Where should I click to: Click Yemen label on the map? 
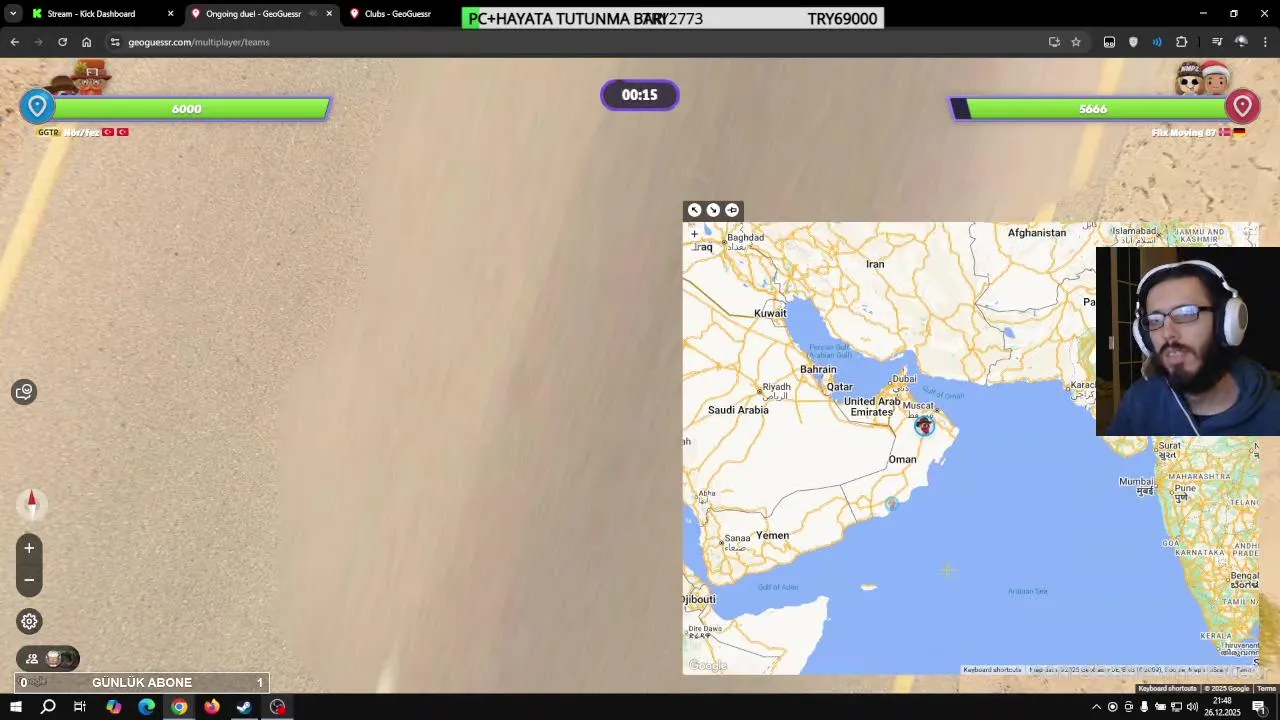(772, 535)
